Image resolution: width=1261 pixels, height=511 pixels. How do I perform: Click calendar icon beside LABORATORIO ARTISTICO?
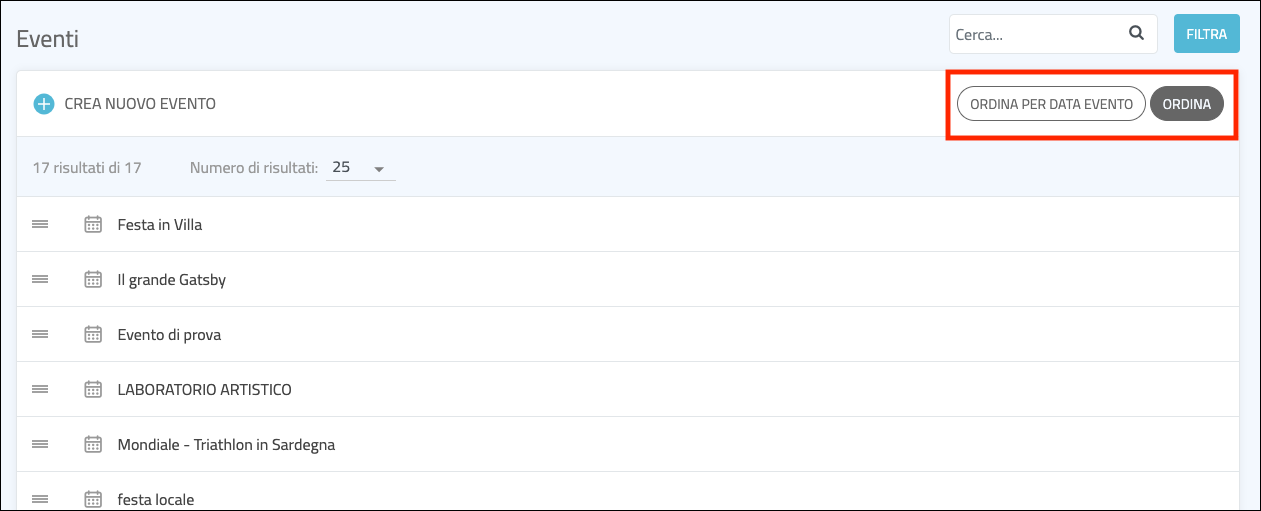click(93, 390)
